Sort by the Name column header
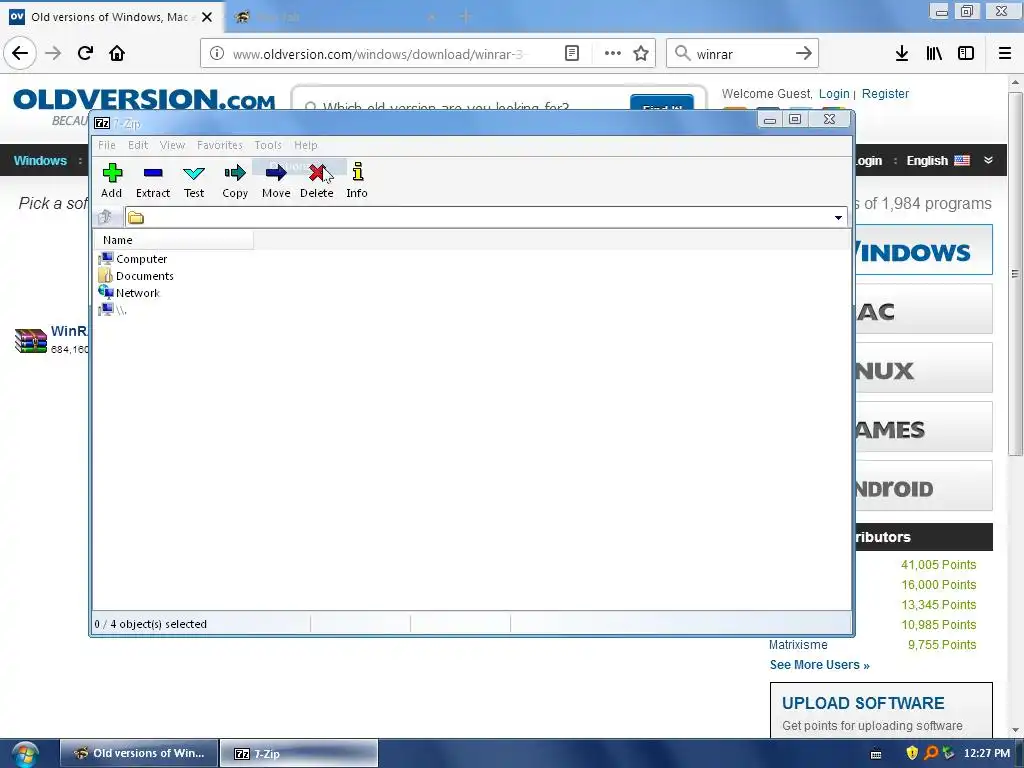This screenshot has width=1024, height=768. [174, 240]
